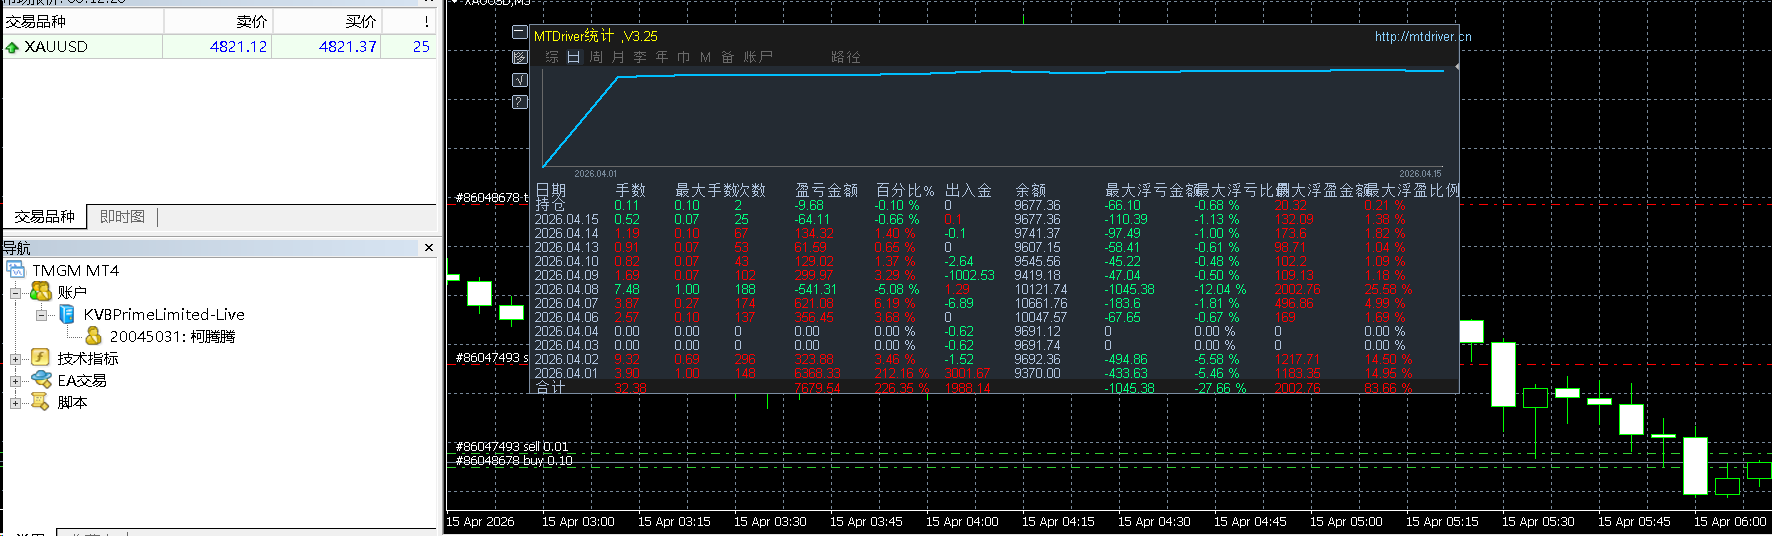This screenshot has width=1772, height=536.
Task: Collapse the KVBPrimeLimited-Live tree node
Action: [42, 315]
